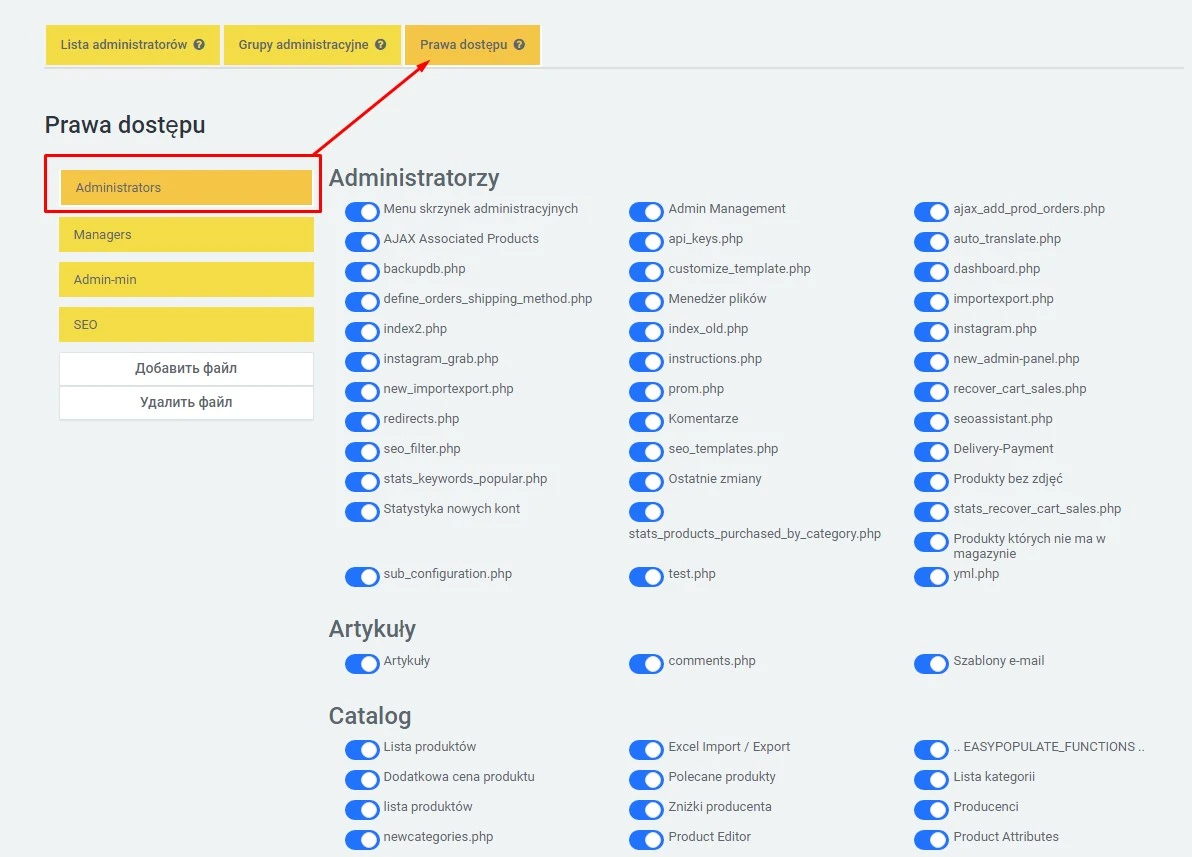Open the Lista administratorów tab
Screen dimensions: 1192x857
124,45
